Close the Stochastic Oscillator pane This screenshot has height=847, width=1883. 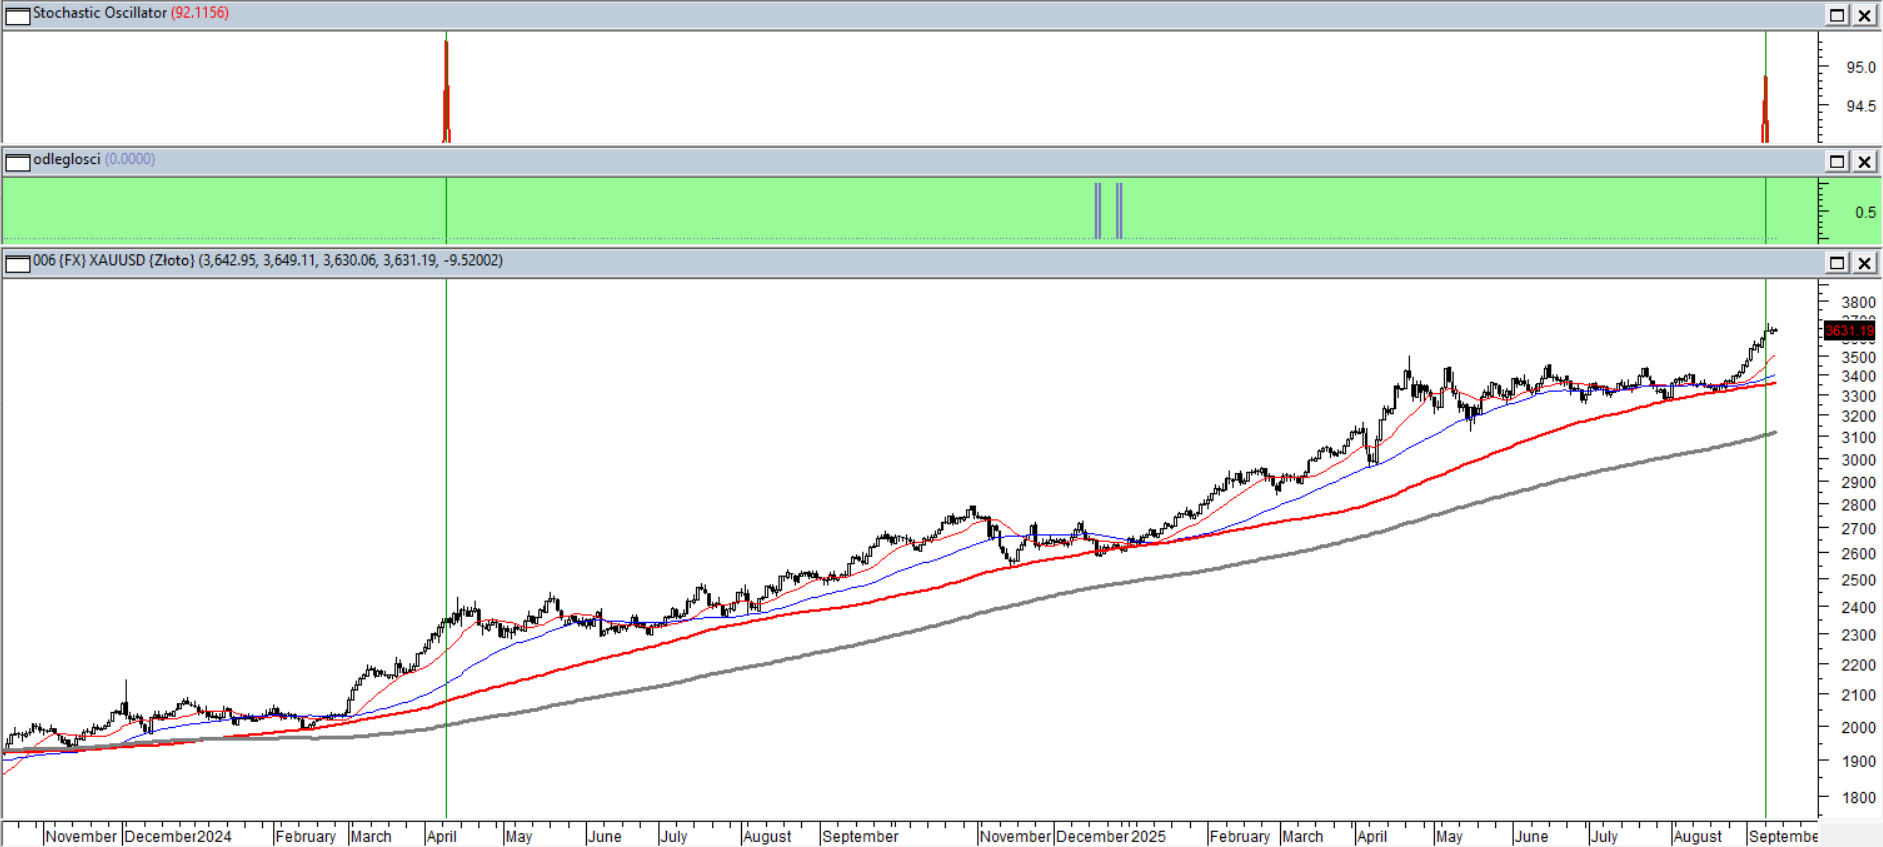tap(1865, 15)
